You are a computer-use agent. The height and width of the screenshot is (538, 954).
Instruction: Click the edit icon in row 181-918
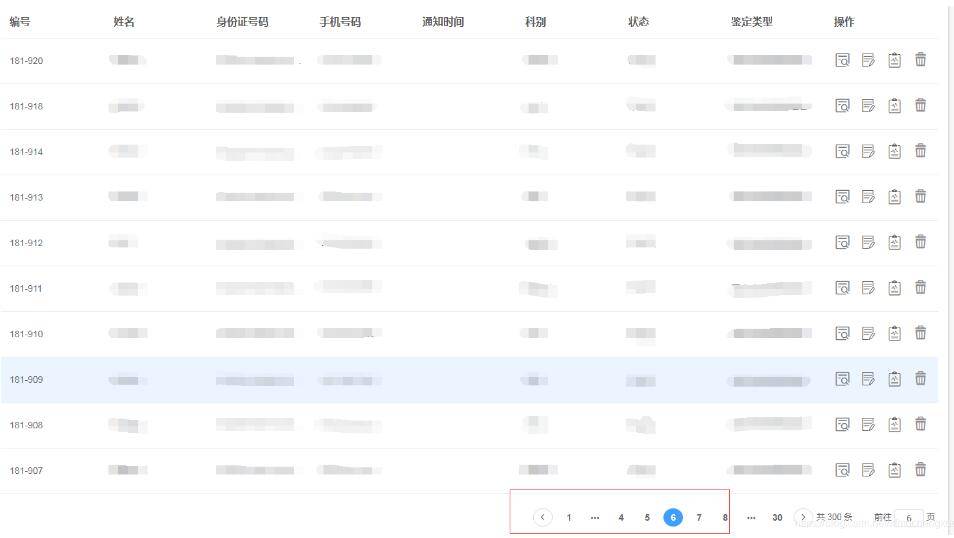click(x=868, y=106)
